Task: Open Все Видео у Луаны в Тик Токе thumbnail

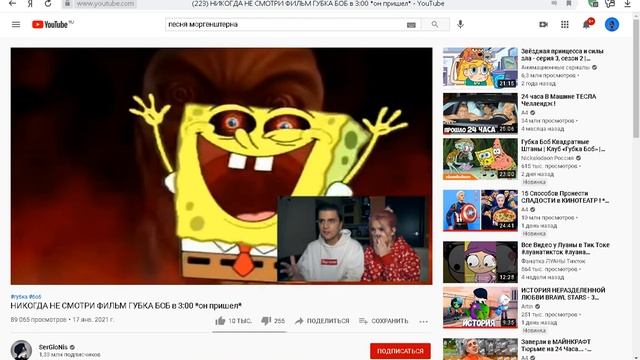Action: click(x=480, y=262)
